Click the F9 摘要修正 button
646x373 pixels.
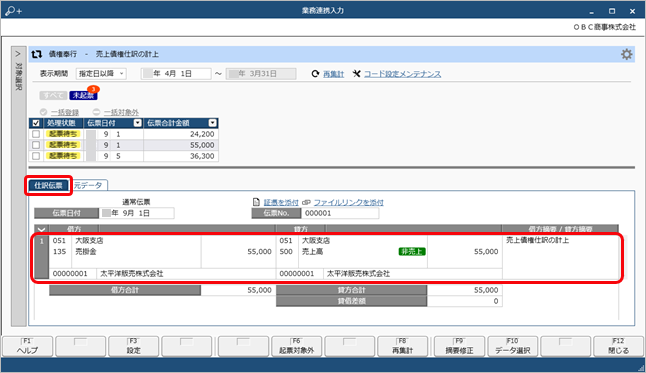pos(459,346)
